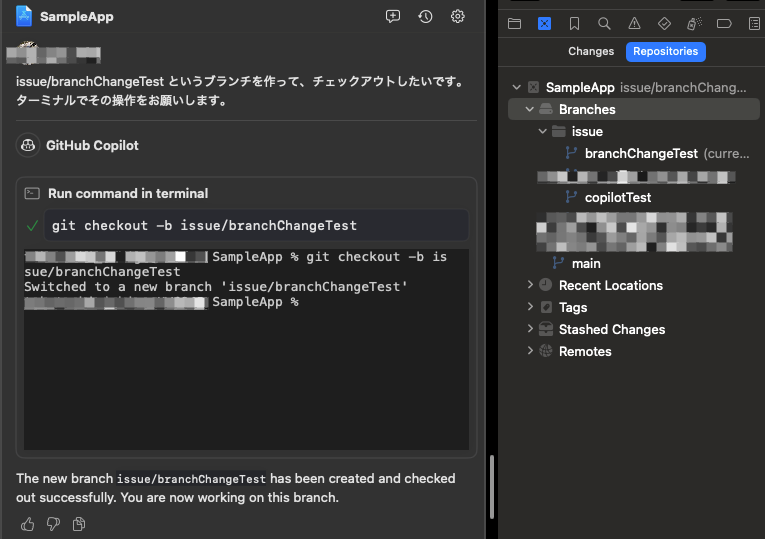The width and height of the screenshot is (765, 539).
Task: Switch to the Repositories tab
Action: pyautogui.click(x=665, y=51)
